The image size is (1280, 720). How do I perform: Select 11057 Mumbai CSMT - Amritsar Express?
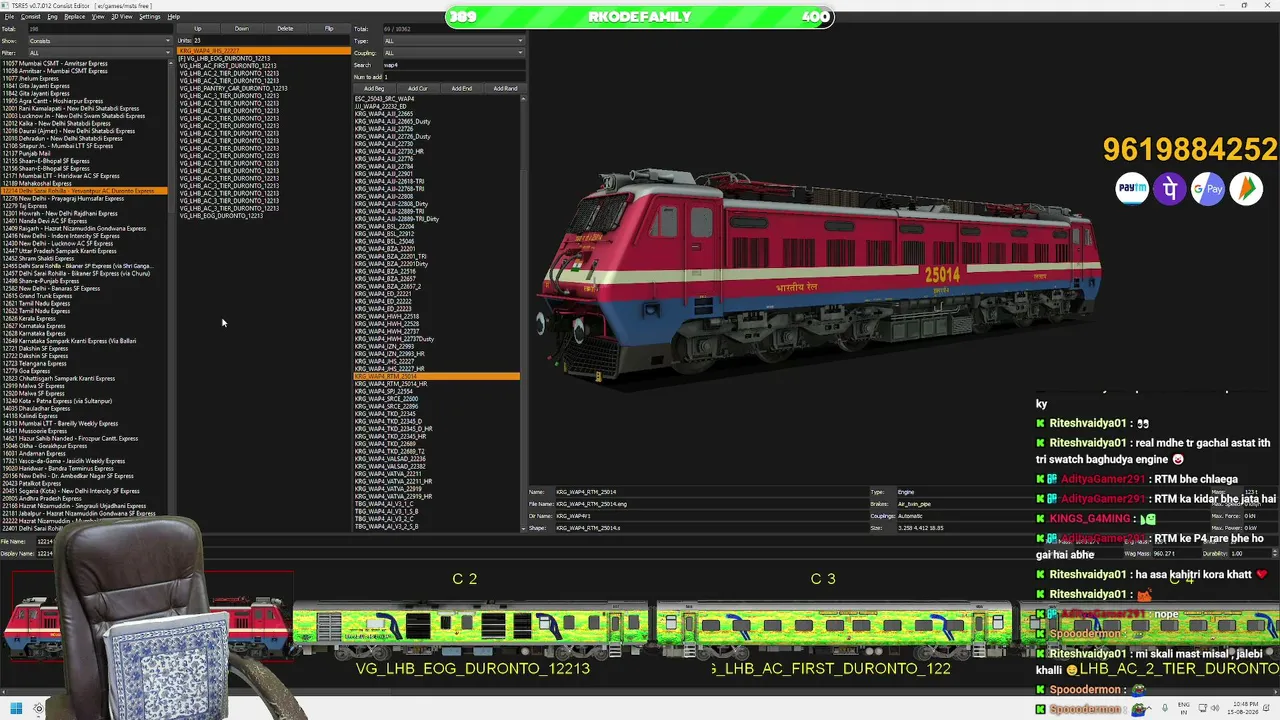pyautogui.click(x=86, y=64)
